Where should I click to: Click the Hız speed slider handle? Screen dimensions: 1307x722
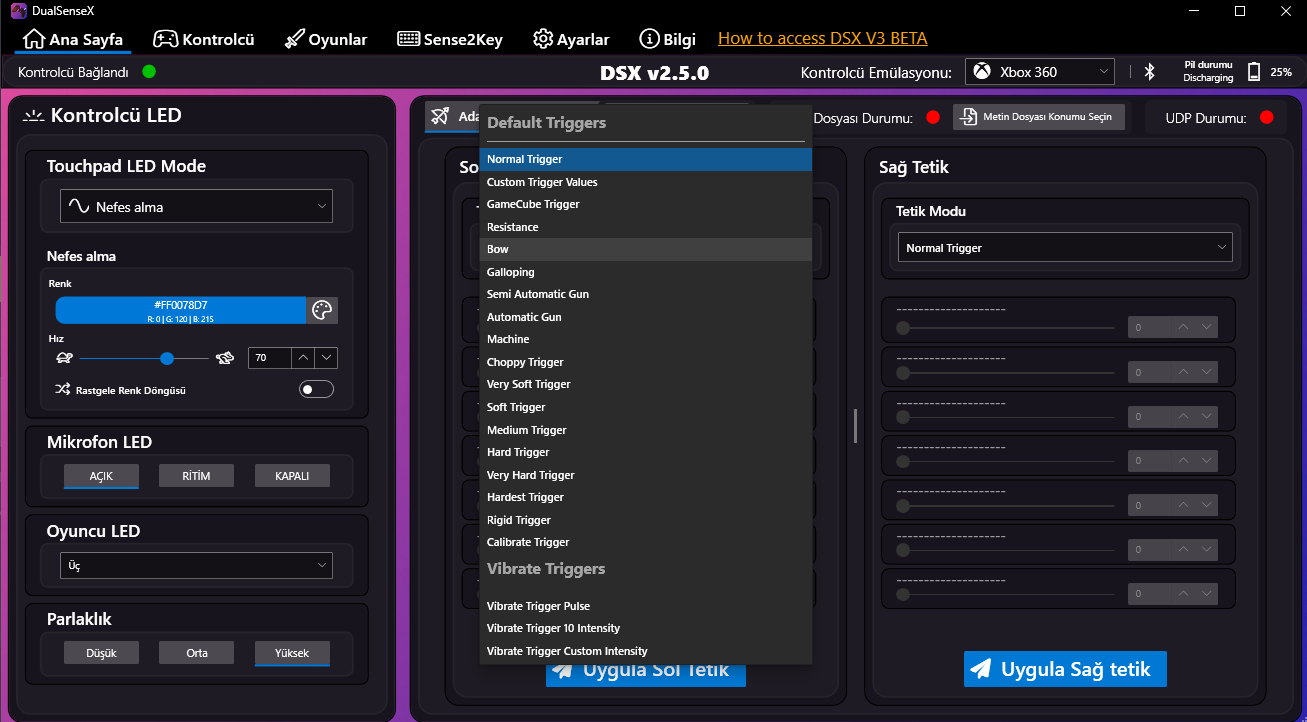coord(167,358)
